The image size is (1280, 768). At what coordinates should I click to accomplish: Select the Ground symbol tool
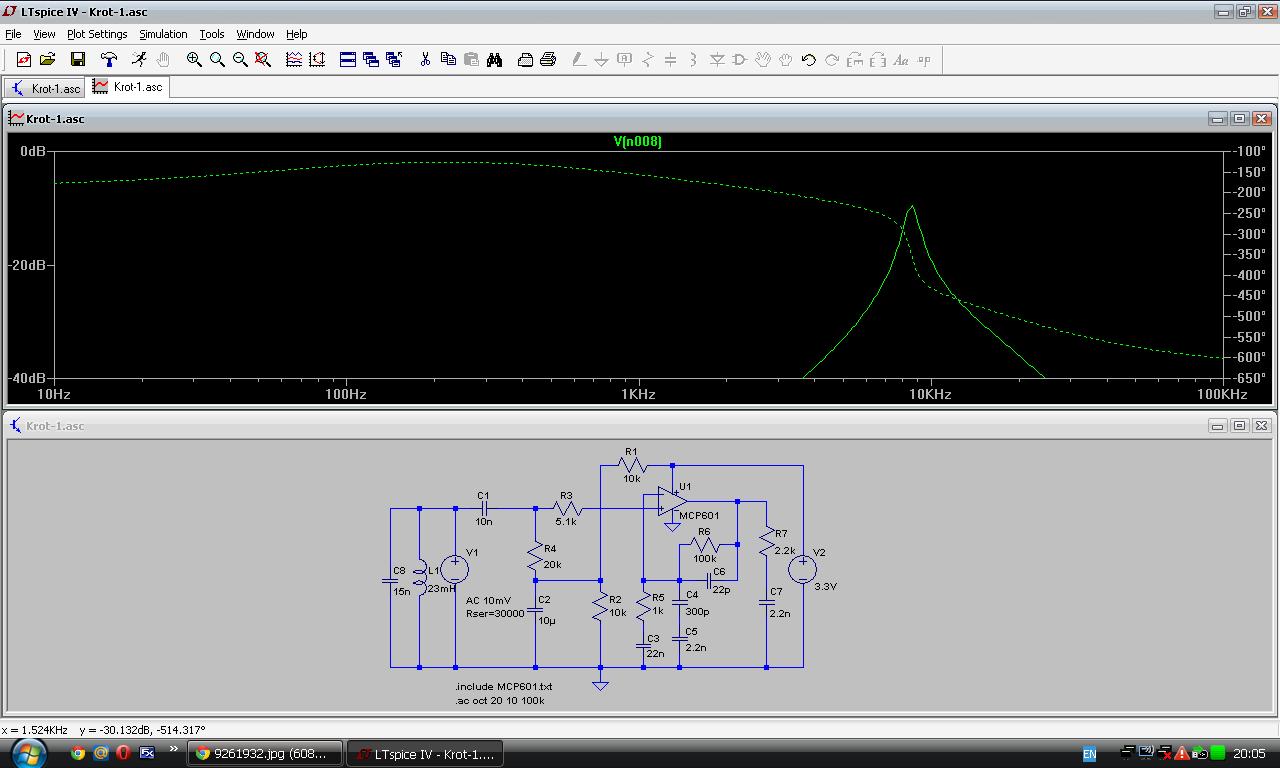tap(602, 60)
